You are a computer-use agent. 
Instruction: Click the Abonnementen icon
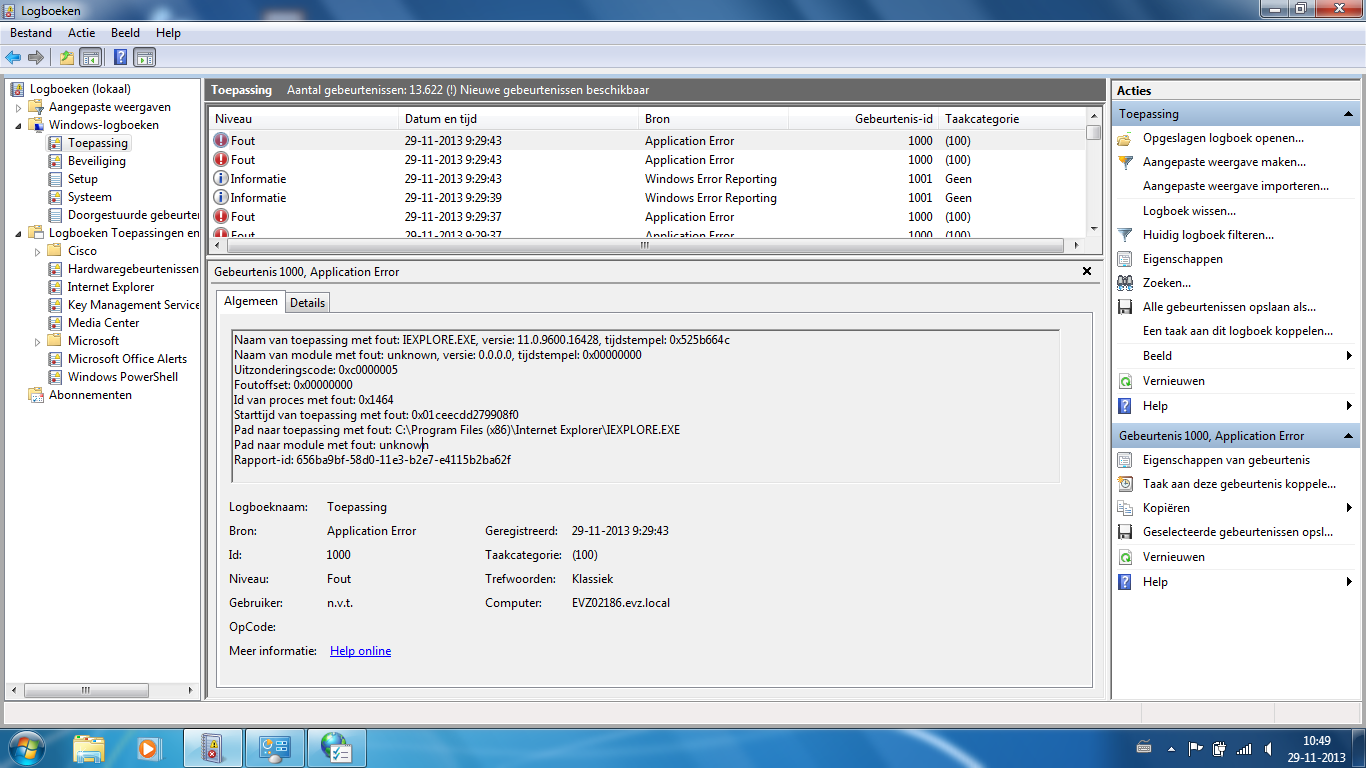click(37, 395)
